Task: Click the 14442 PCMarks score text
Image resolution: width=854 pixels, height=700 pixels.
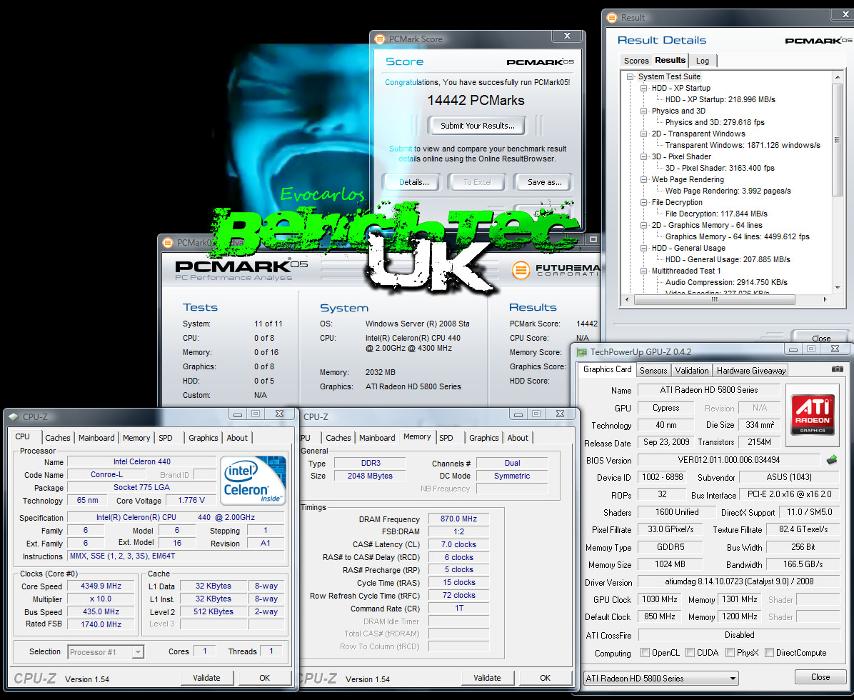Action: 475,100
